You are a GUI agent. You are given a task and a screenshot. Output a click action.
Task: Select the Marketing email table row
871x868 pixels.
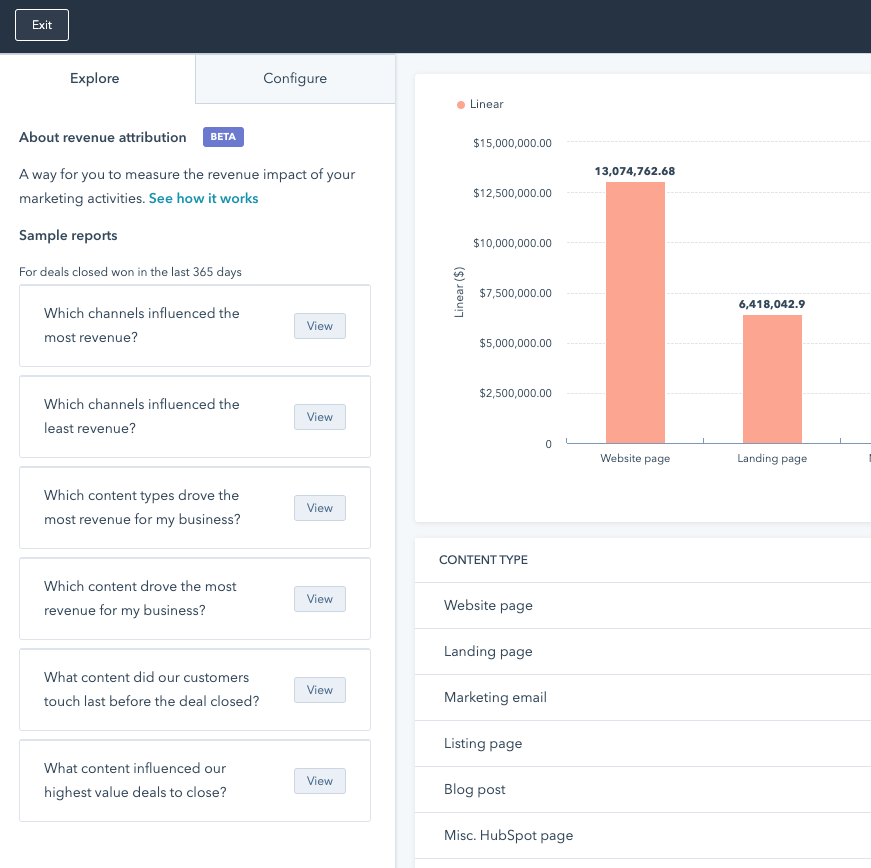(495, 697)
